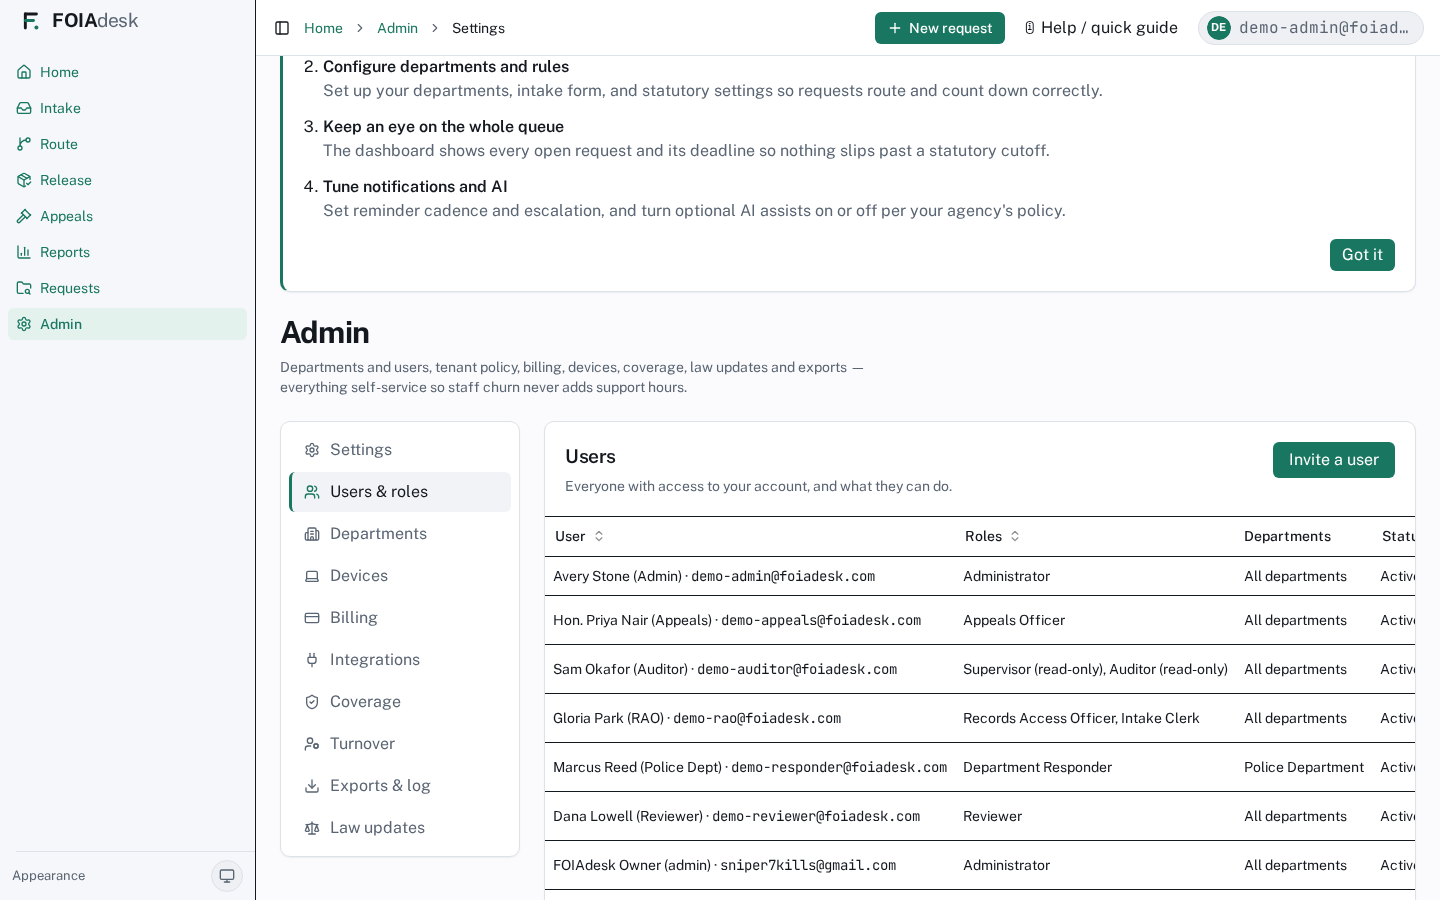Click the Exports & log download icon
This screenshot has width=1440, height=900.
tap(312, 786)
